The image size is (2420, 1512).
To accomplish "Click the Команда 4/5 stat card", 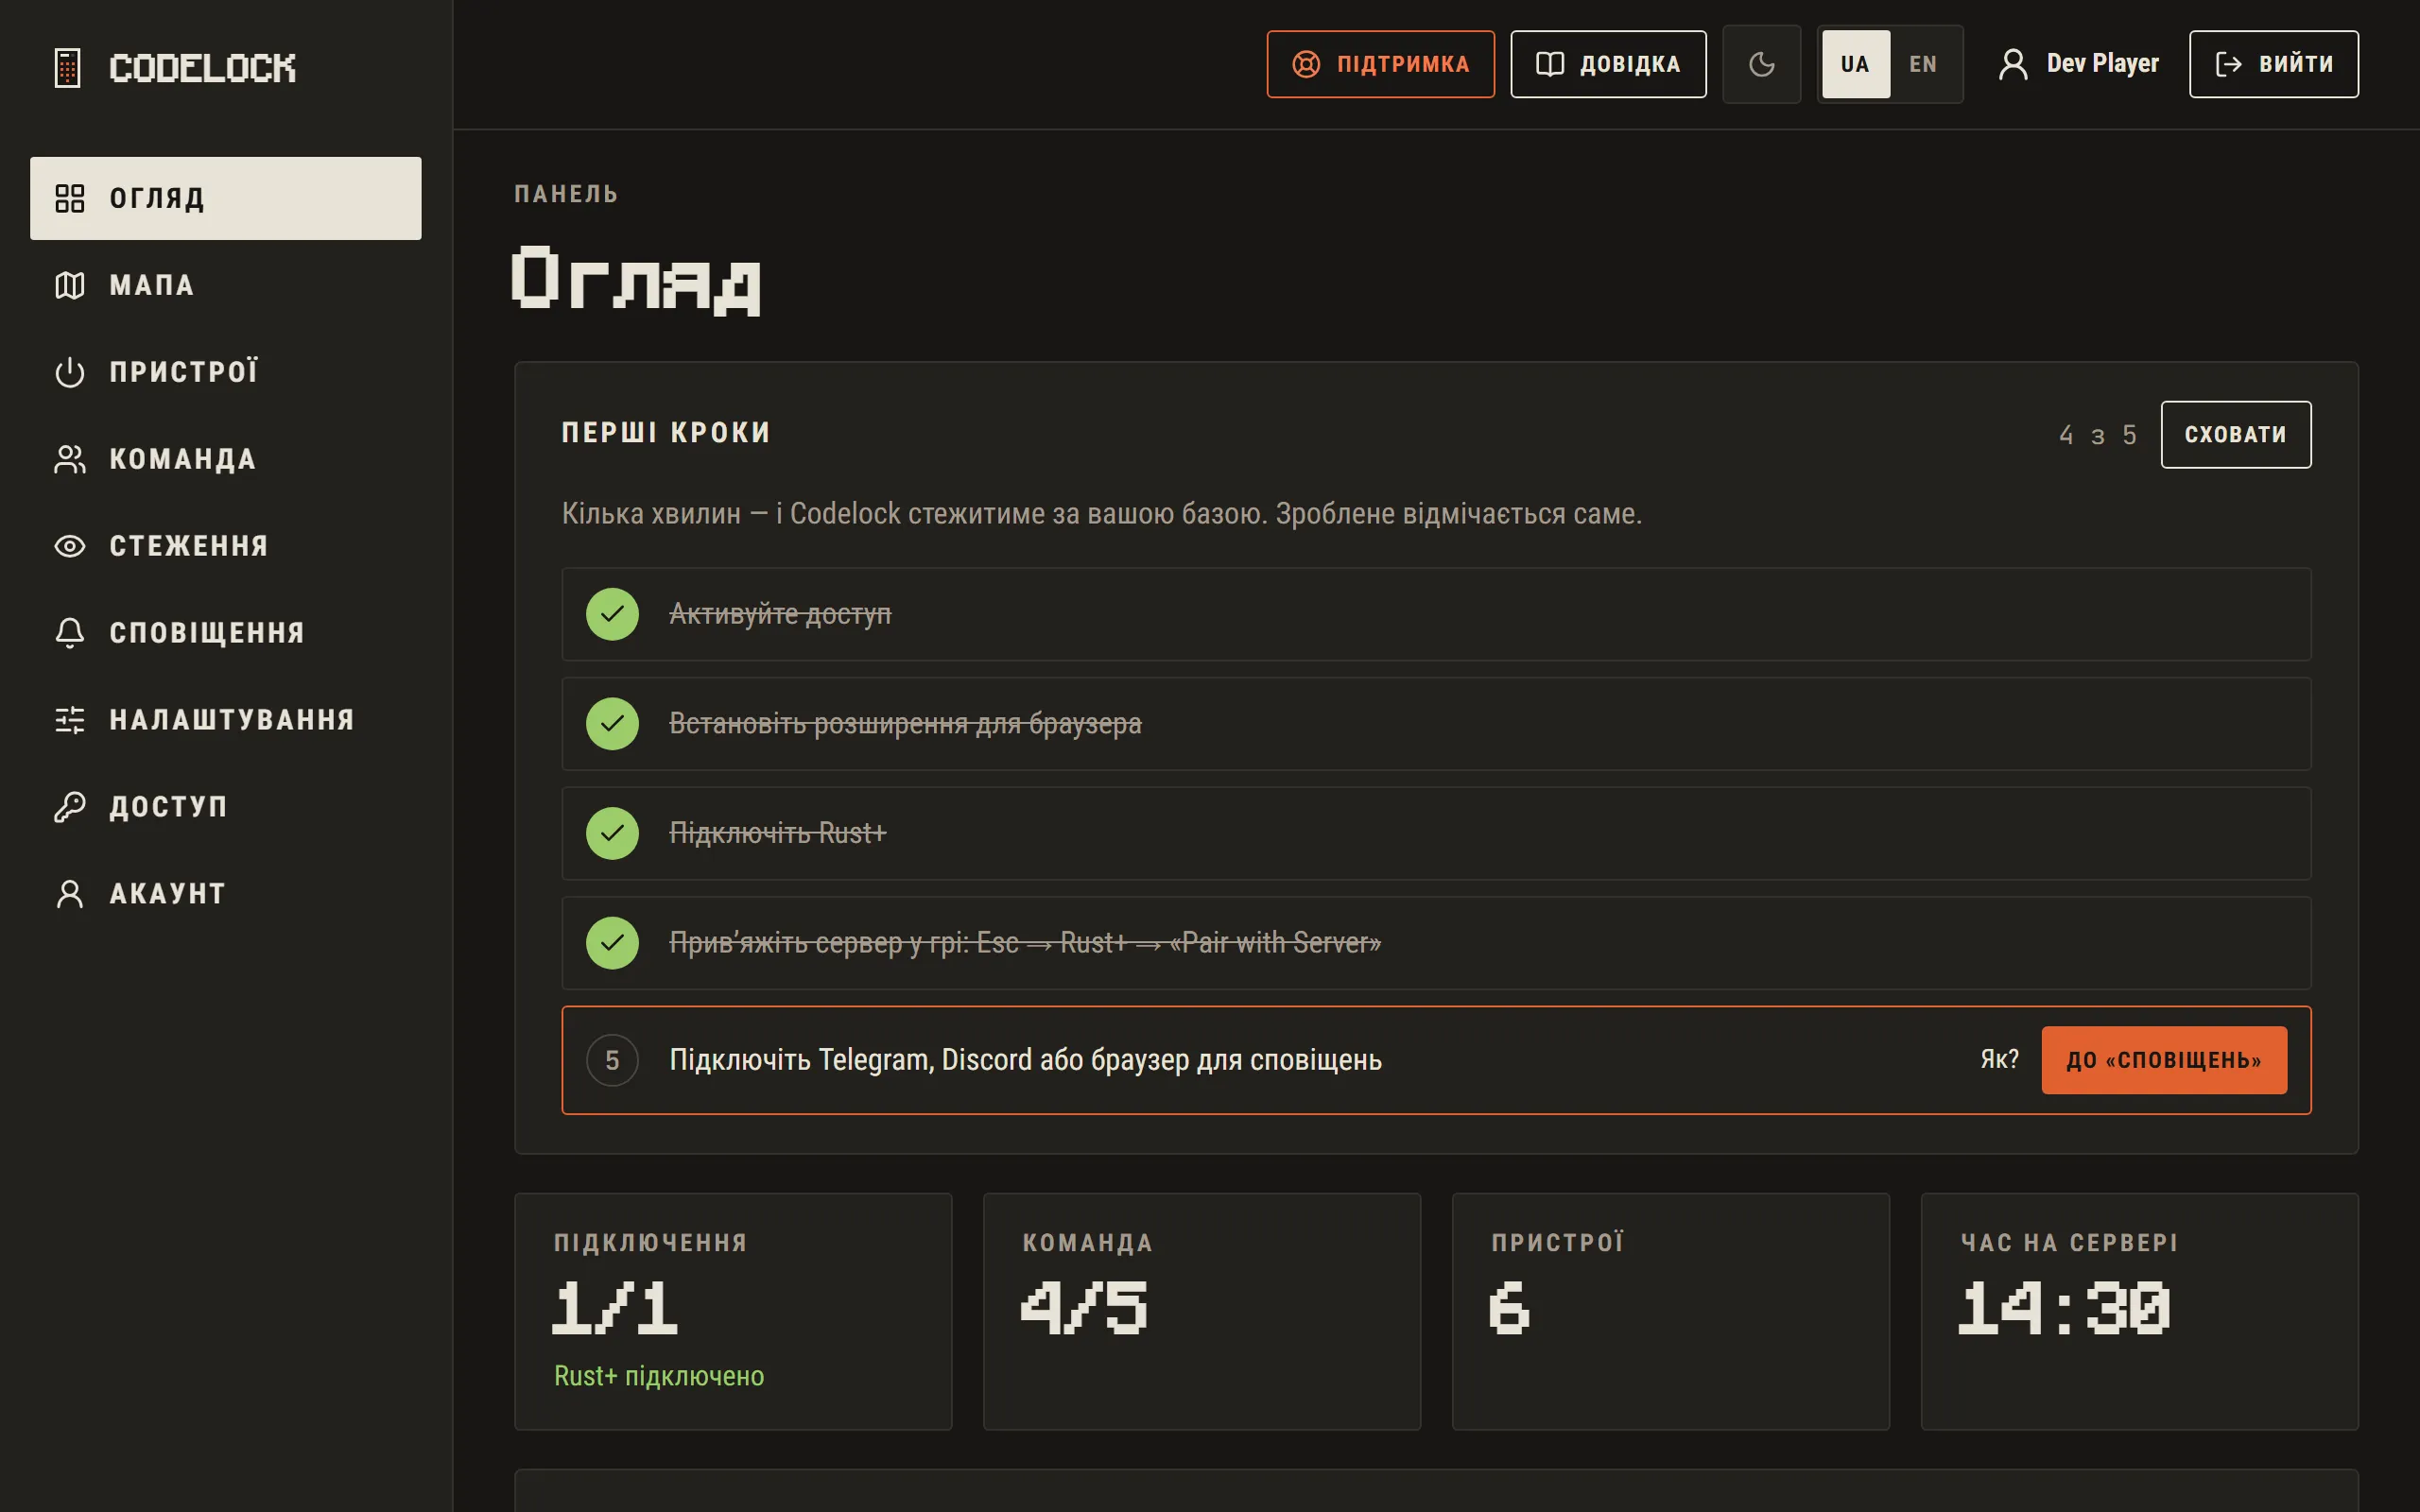I will [x=1201, y=1311].
